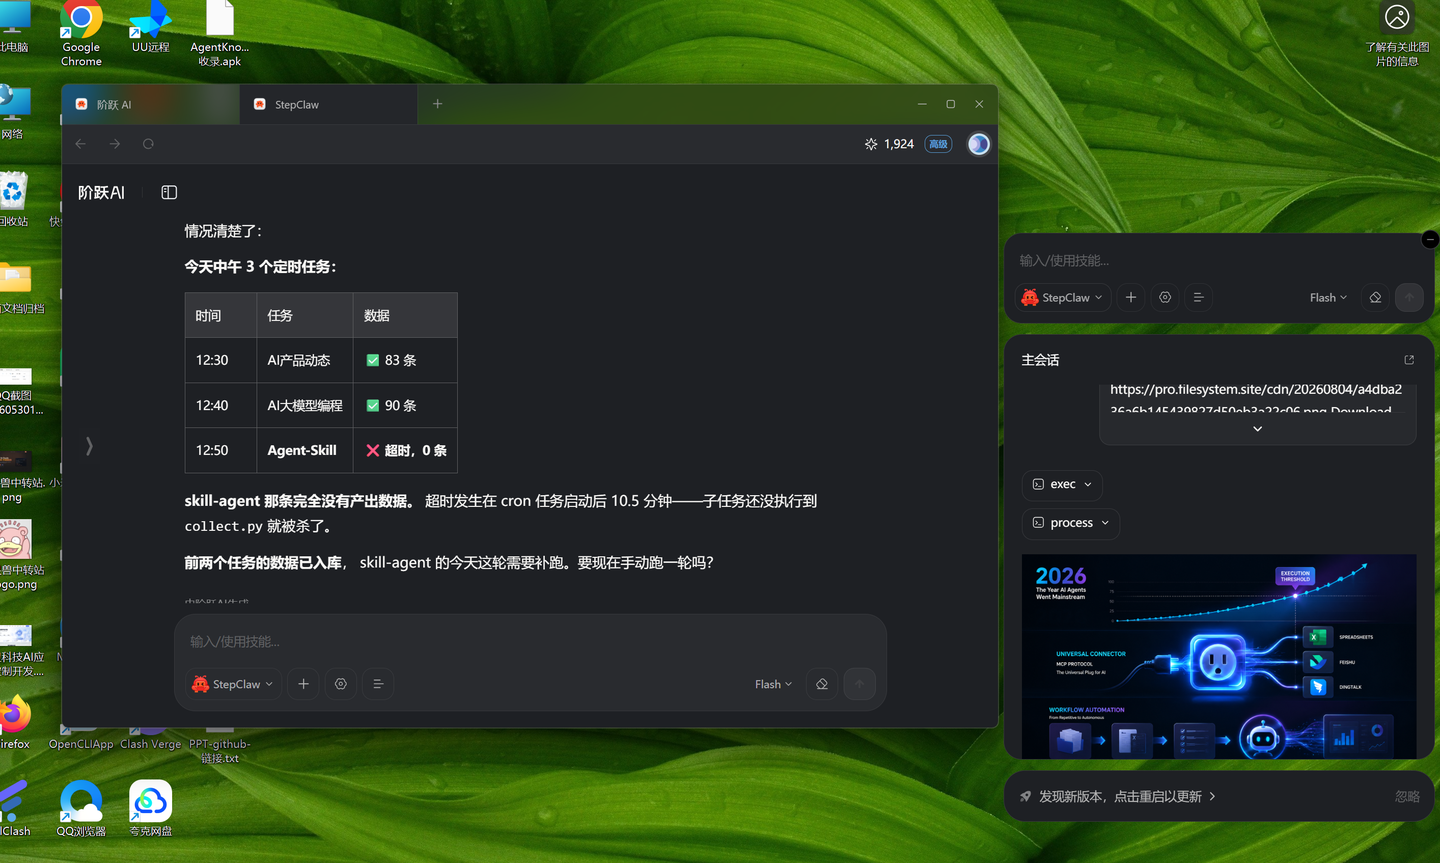The height and width of the screenshot is (863, 1440).
Task: Click the reload icon in the 阶跃 AI window
Action: pos(148,144)
